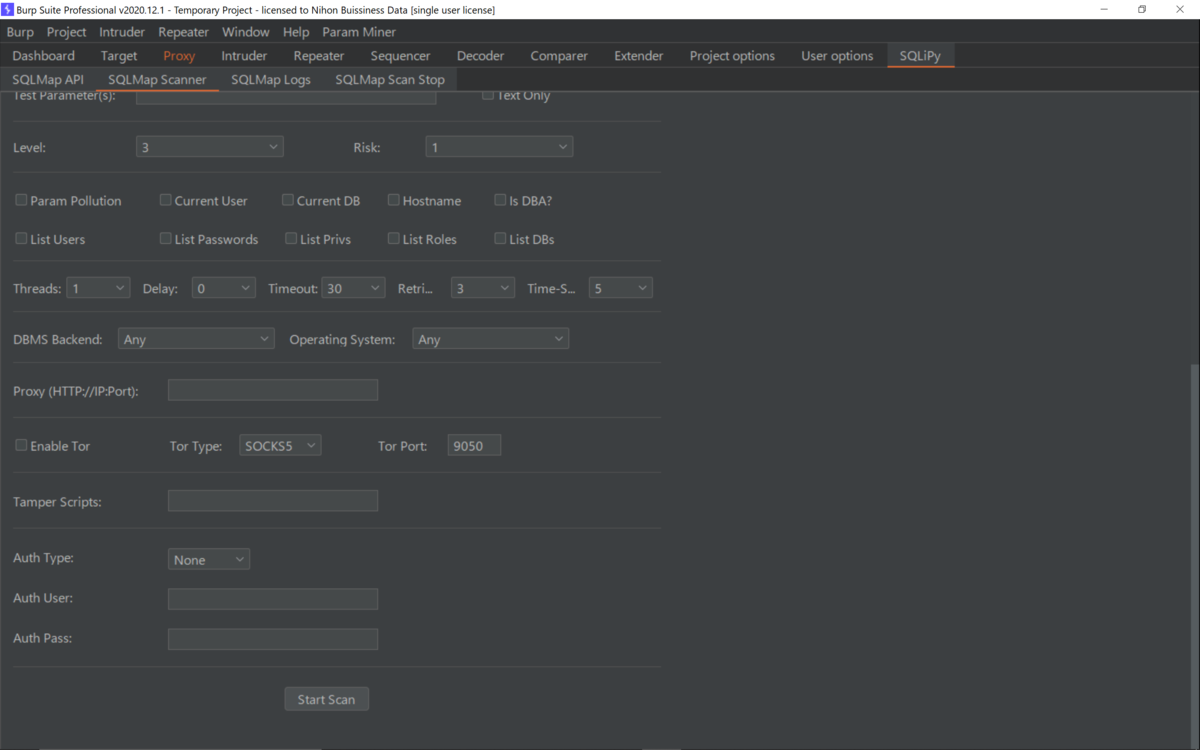
Task: Check the Is DBA? box
Action: (500, 200)
